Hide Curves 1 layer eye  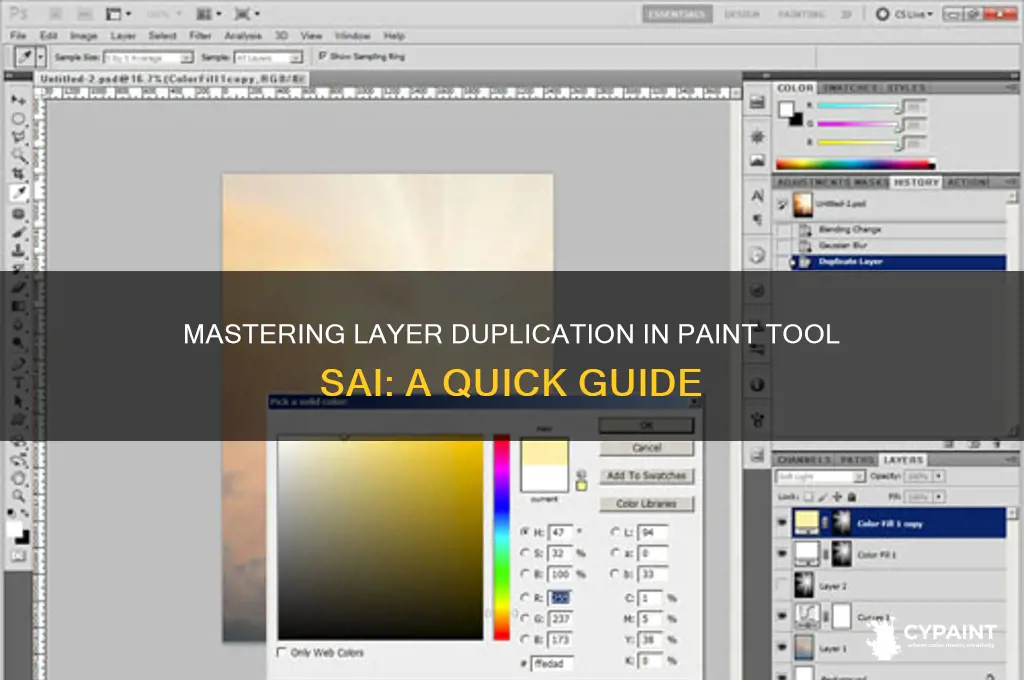782,616
